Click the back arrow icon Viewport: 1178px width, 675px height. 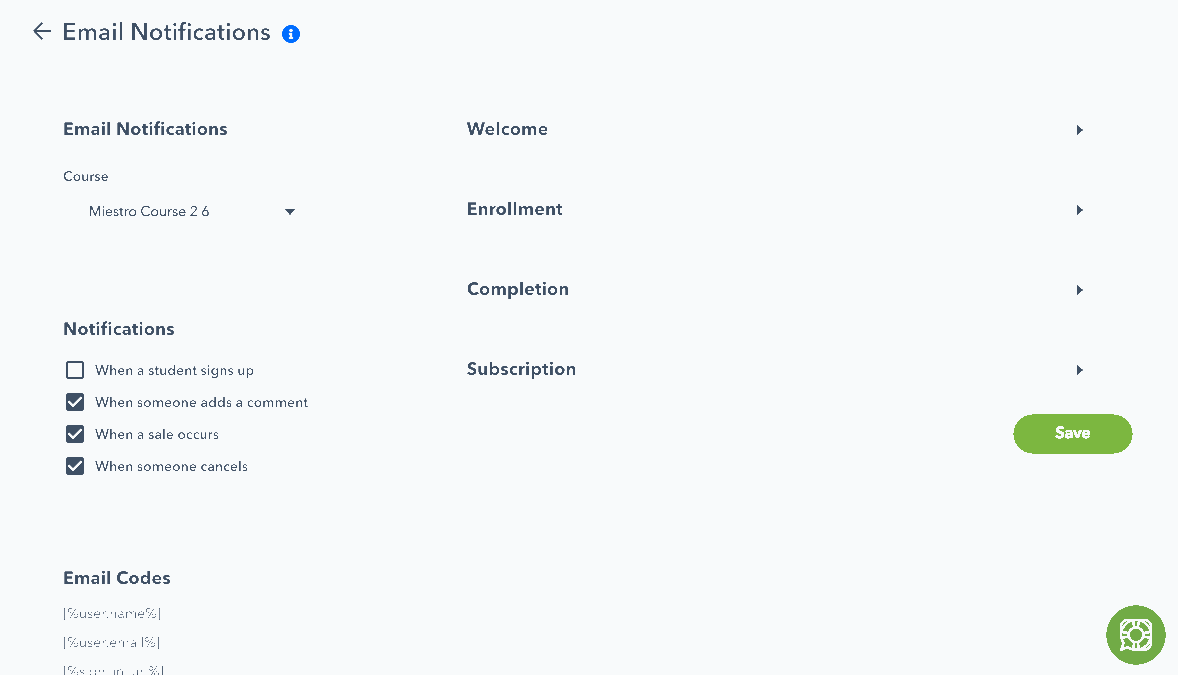coord(42,32)
